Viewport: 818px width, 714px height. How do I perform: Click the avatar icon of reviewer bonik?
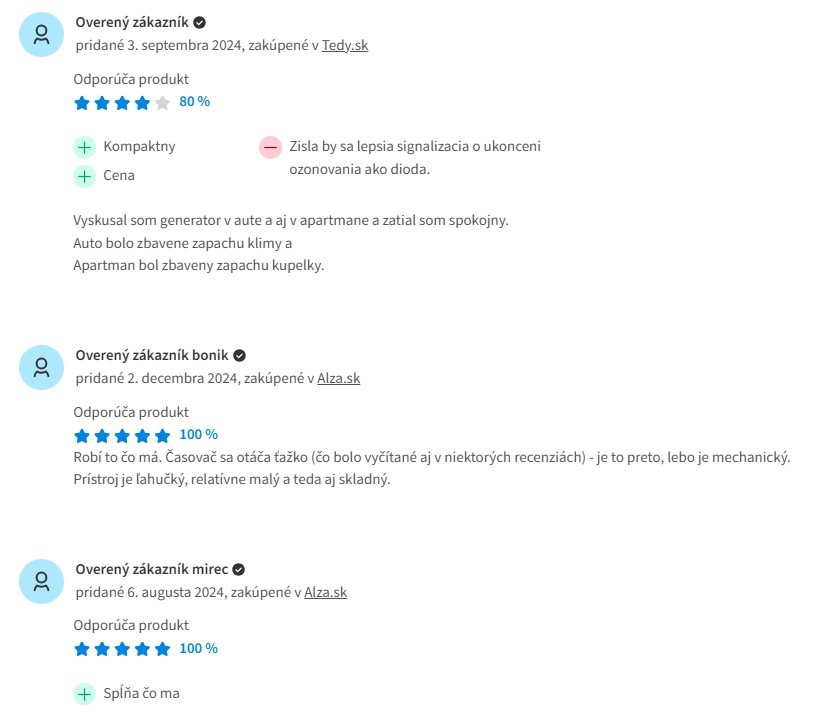(41, 367)
